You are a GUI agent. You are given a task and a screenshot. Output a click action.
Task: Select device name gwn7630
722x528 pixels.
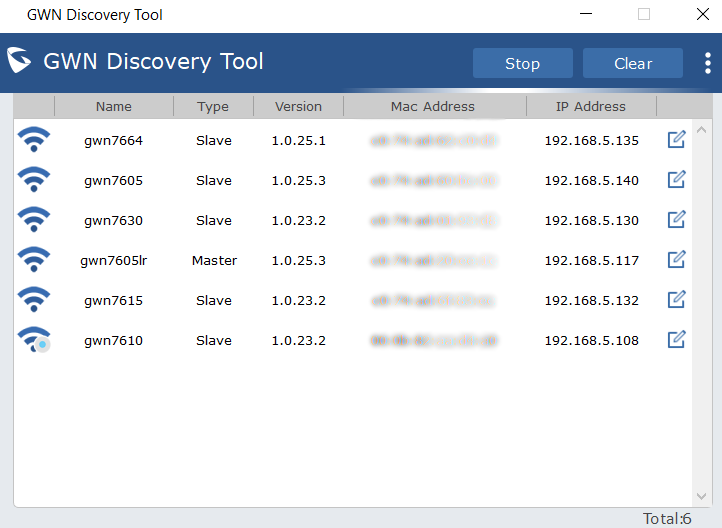(113, 221)
